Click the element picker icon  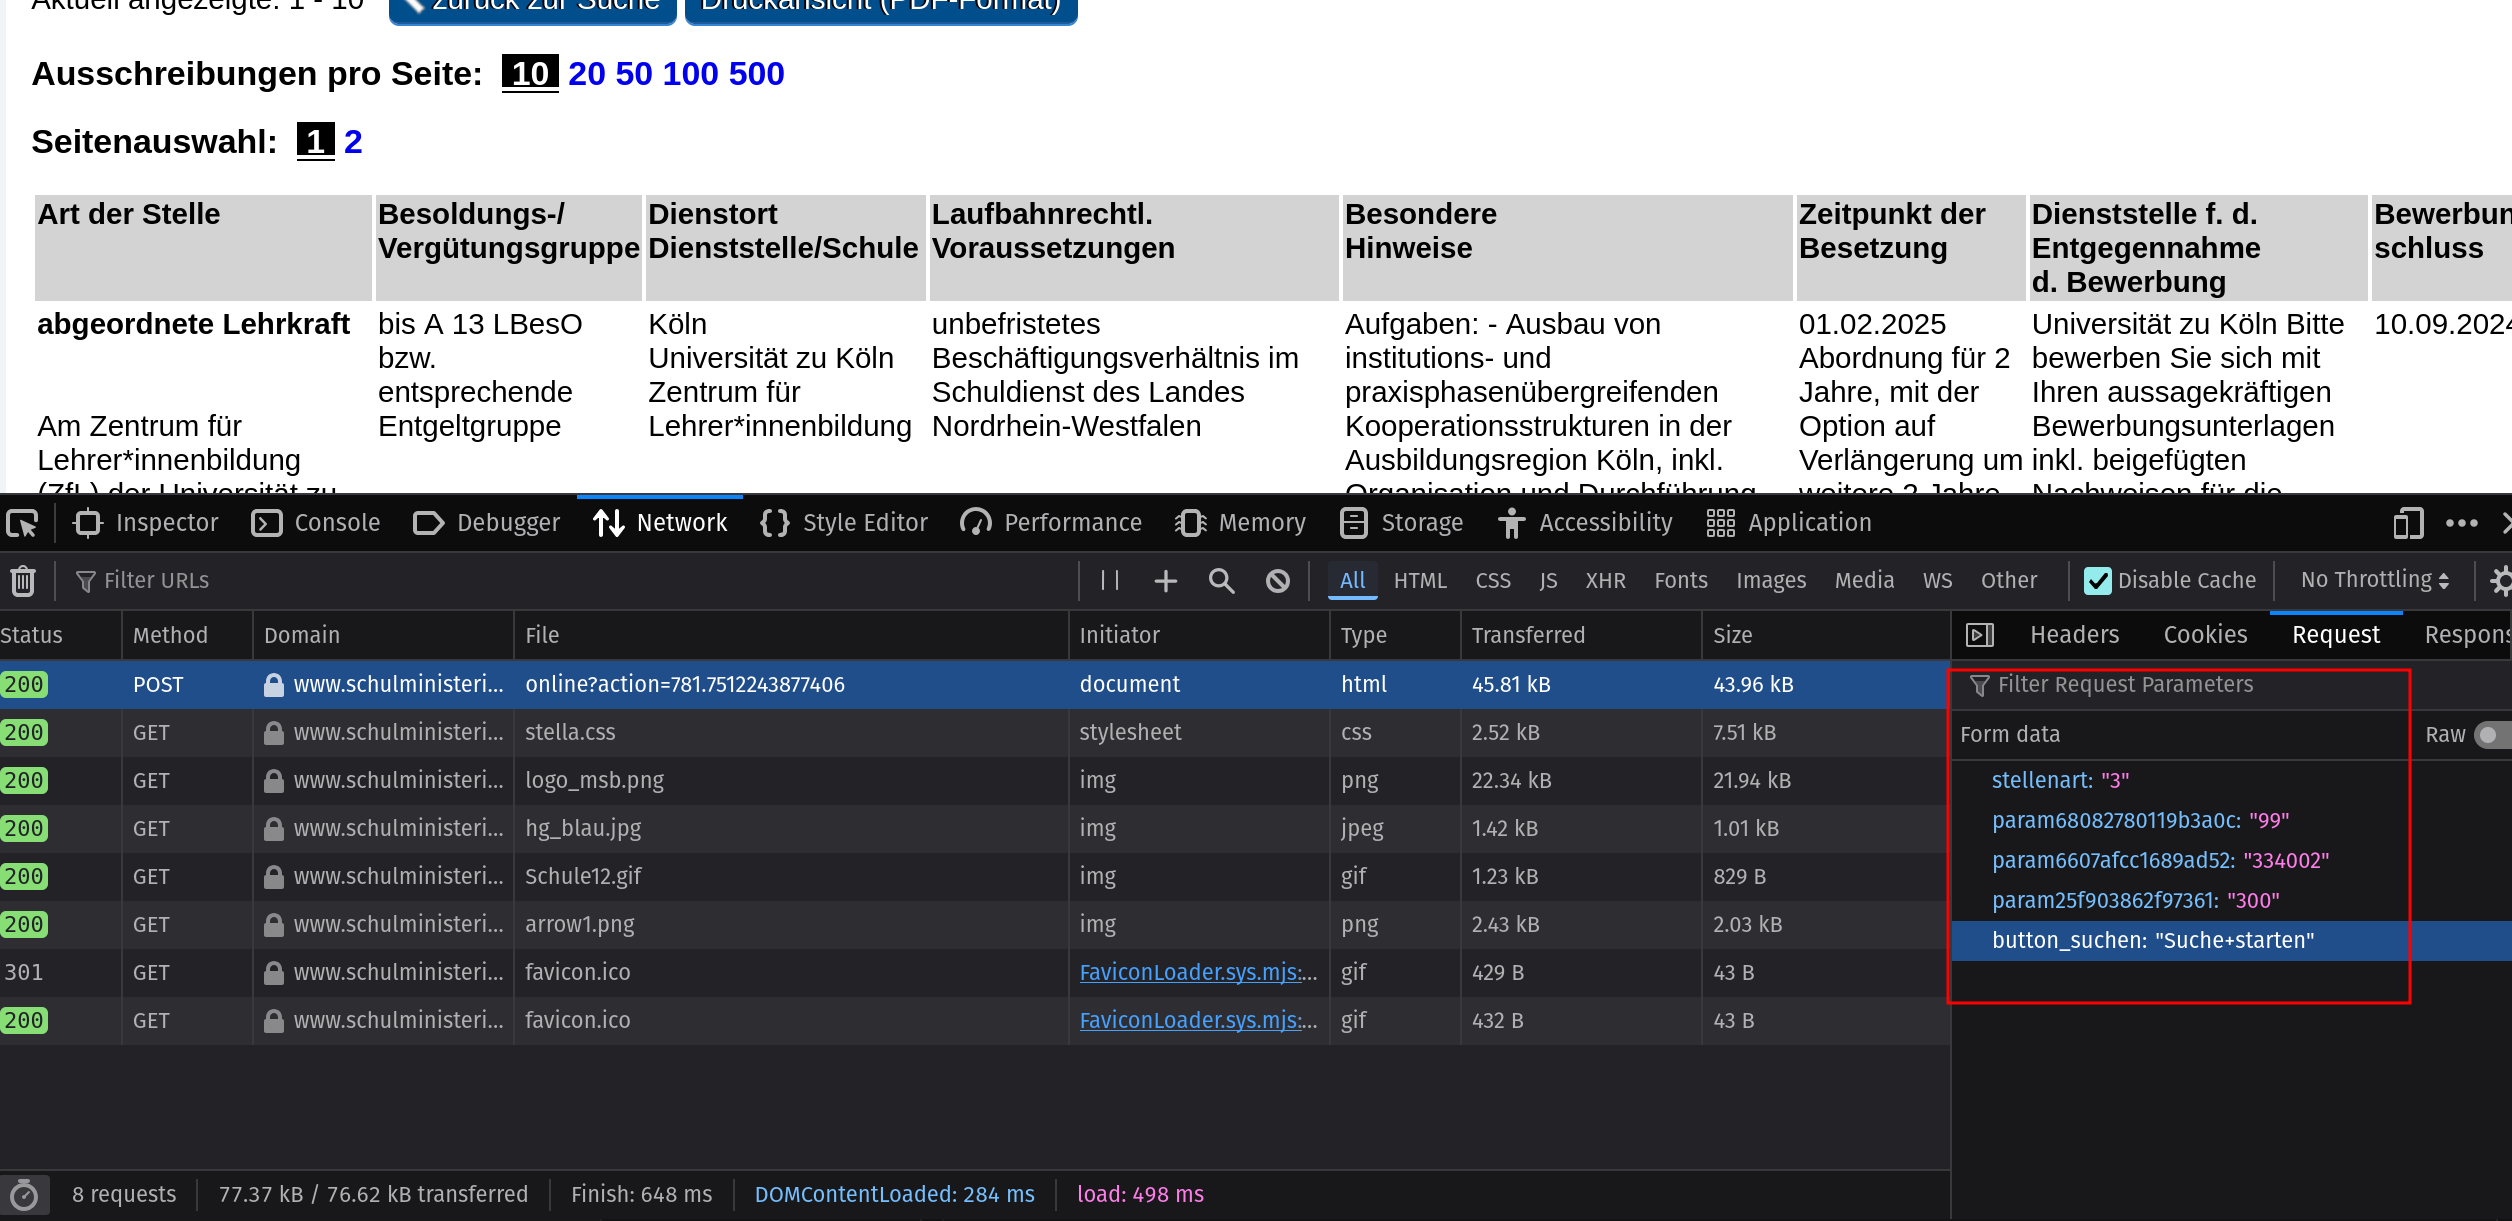click(22, 523)
